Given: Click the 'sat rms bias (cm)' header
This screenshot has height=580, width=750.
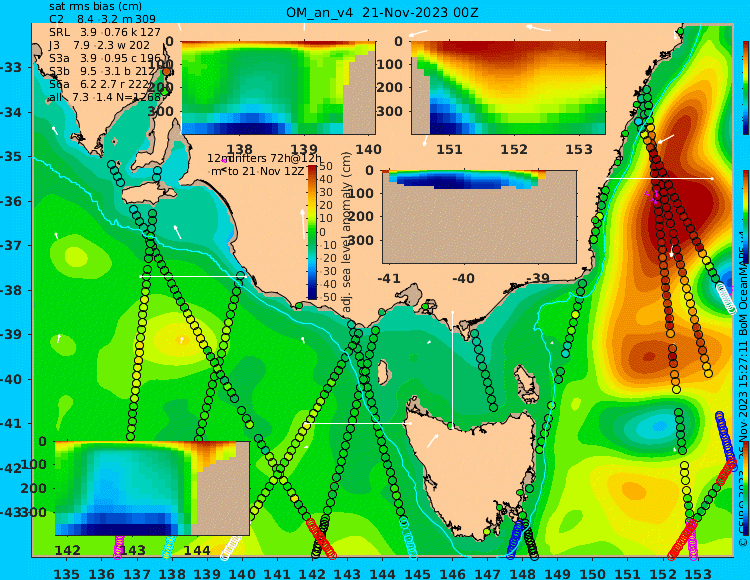Looking at the screenshot, I should pyautogui.click(x=95, y=7).
